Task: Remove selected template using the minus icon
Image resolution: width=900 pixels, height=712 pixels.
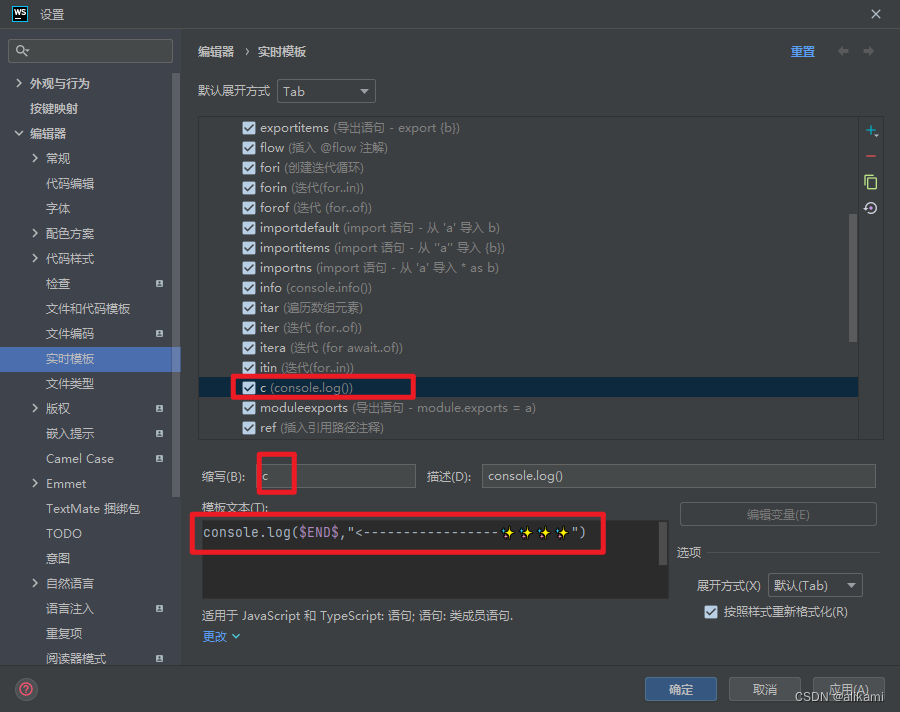Action: click(x=871, y=156)
